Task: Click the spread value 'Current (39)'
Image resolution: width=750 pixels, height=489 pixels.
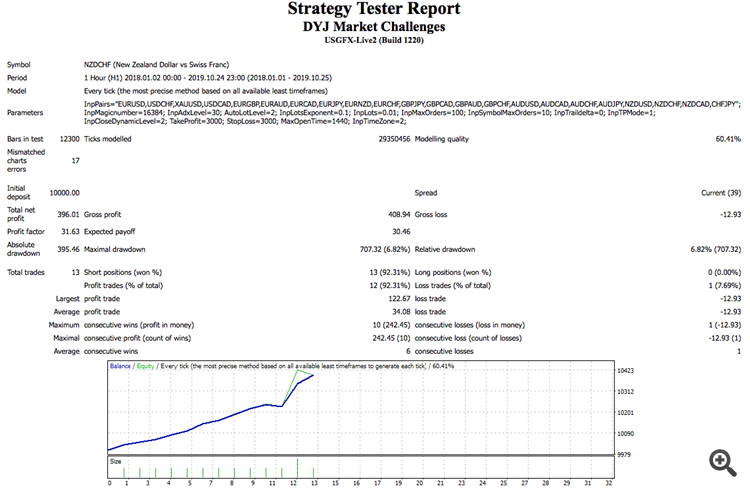Action: [721, 192]
